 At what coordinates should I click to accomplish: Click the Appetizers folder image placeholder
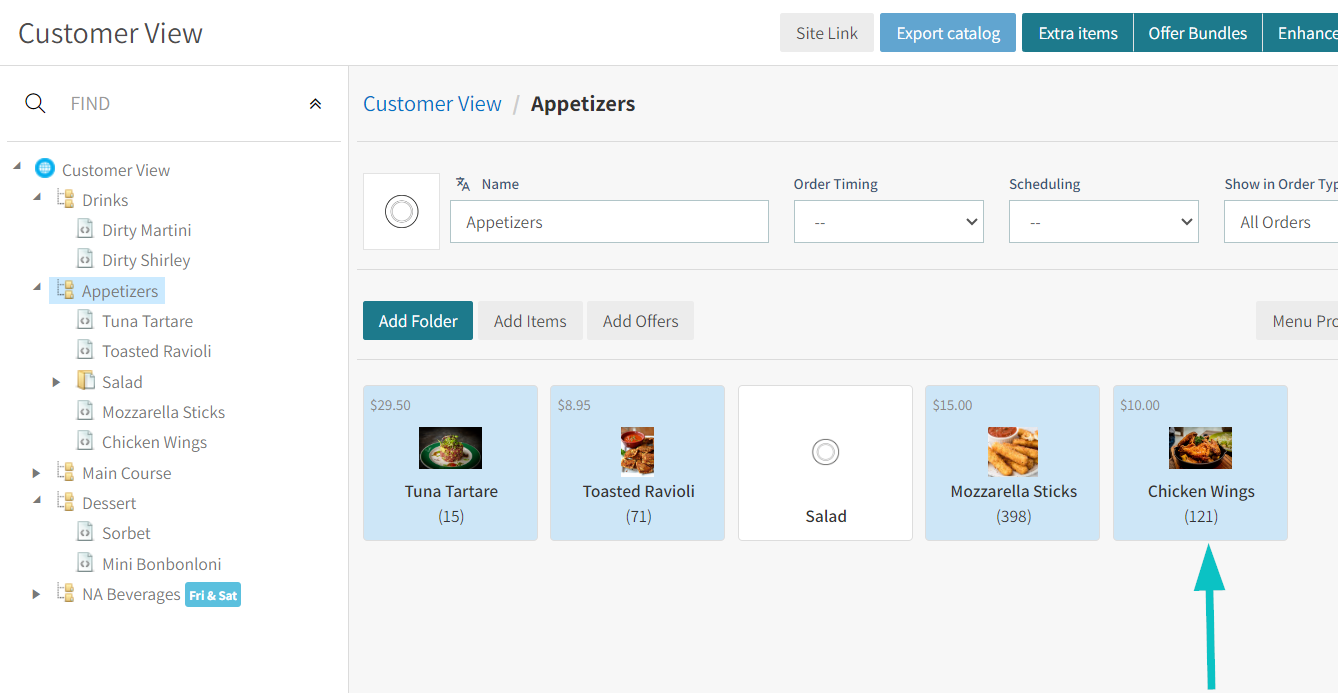pyautogui.click(x=401, y=211)
